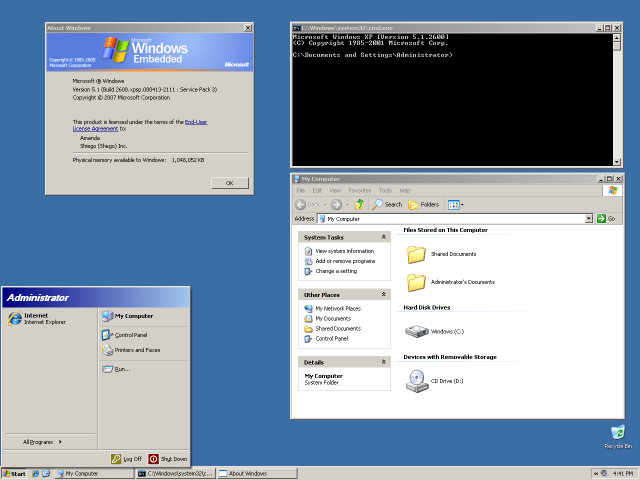The image size is (640, 480).
Task: Select Administrator's Documents folder icon
Action: click(x=416, y=282)
